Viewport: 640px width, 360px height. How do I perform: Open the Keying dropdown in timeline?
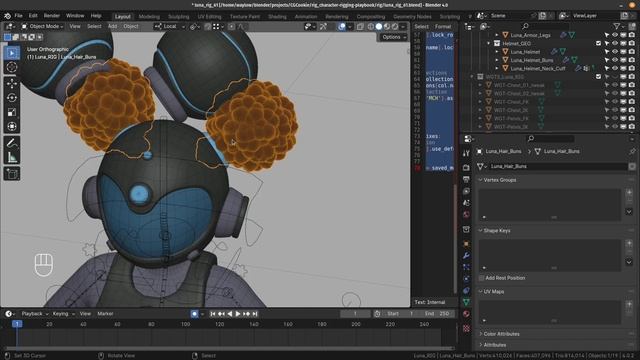click(63, 314)
